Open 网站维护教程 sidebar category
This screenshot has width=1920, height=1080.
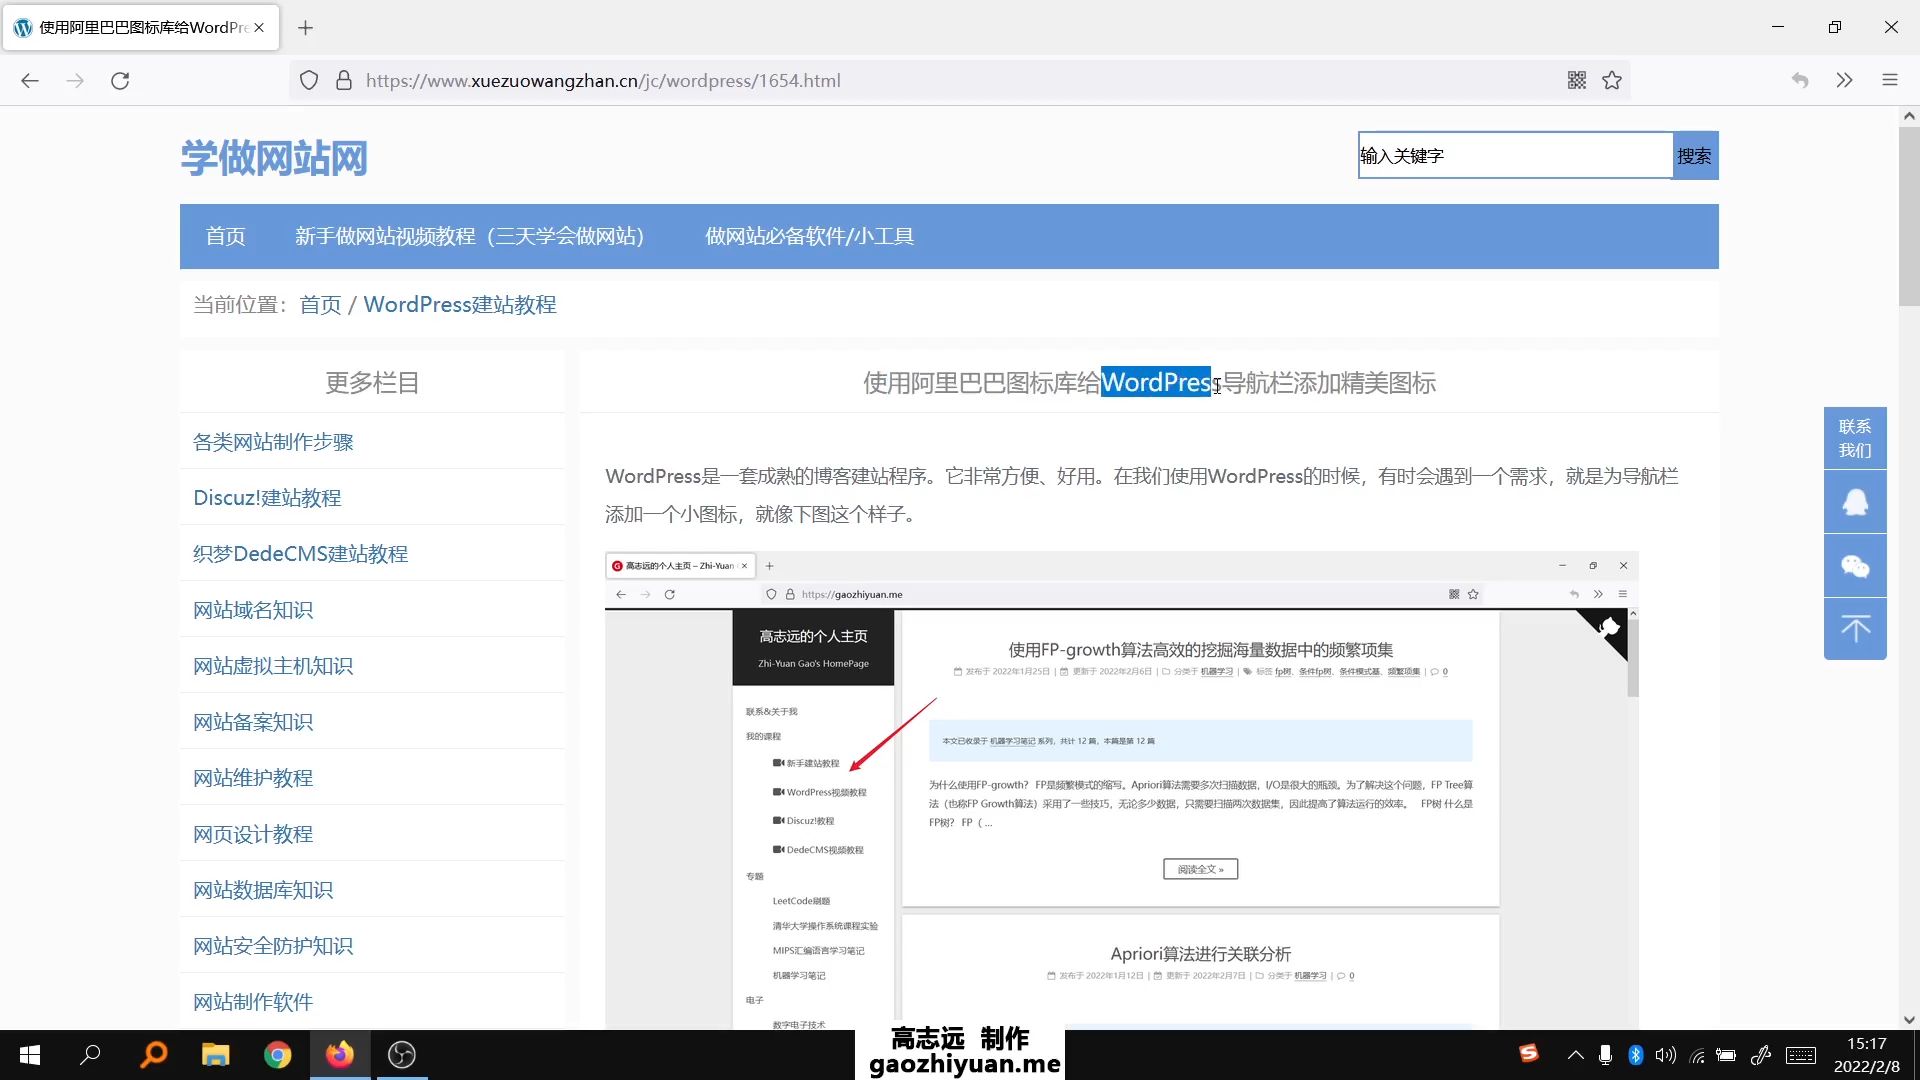(253, 778)
